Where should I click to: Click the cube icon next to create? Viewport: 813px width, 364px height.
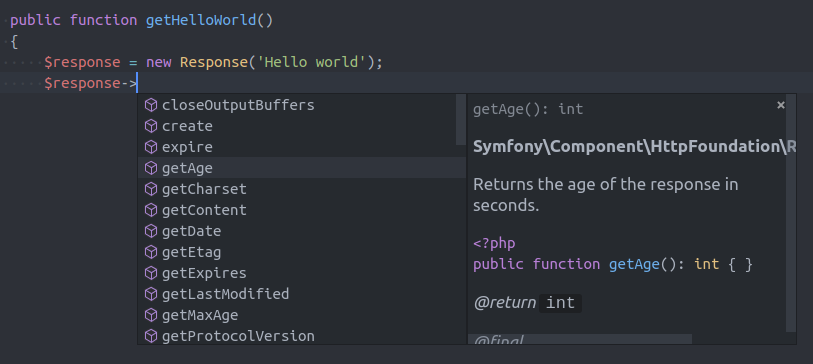pyautogui.click(x=151, y=126)
